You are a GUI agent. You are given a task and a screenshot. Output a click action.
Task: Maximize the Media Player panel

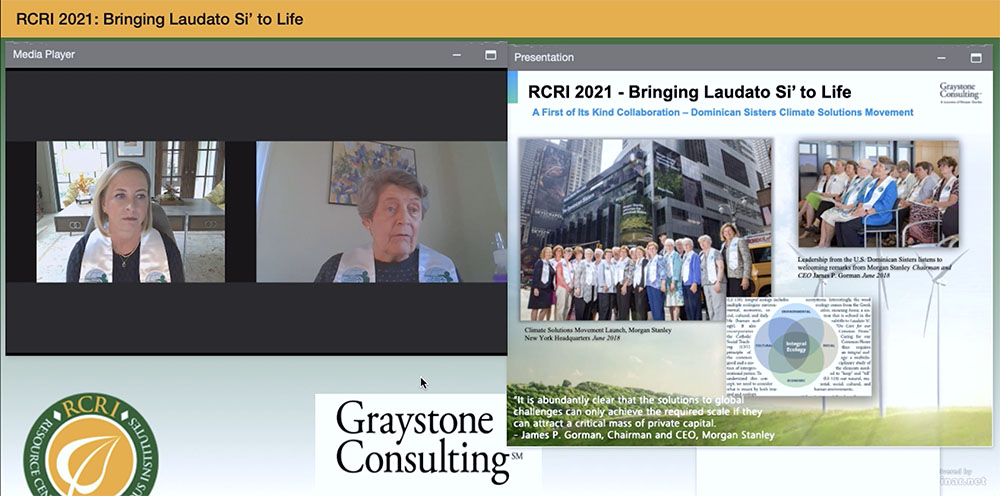(x=490, y=55)
